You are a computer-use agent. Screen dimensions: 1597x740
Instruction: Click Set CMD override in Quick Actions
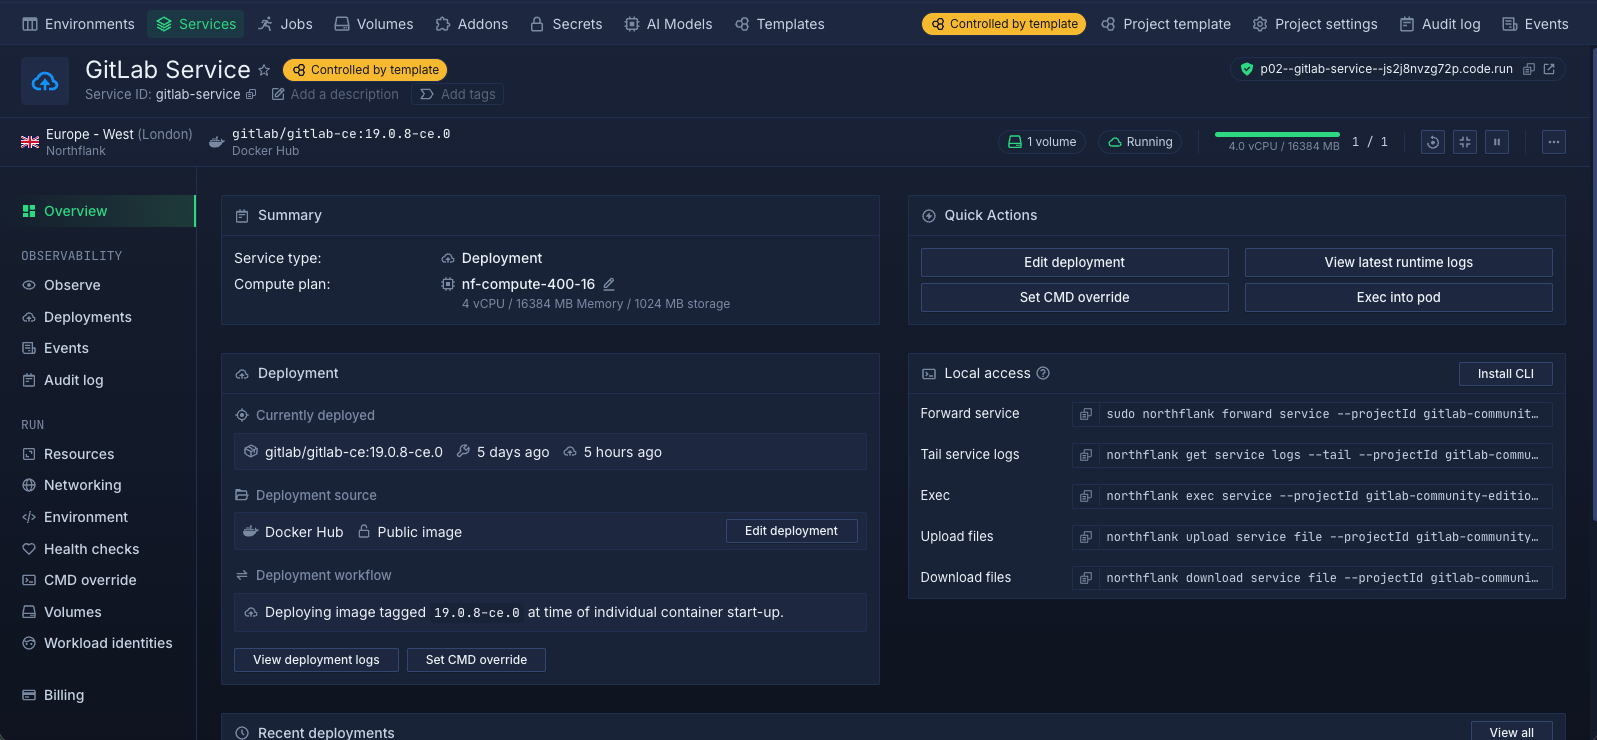pyautogui.click(x=1075, y=297)
